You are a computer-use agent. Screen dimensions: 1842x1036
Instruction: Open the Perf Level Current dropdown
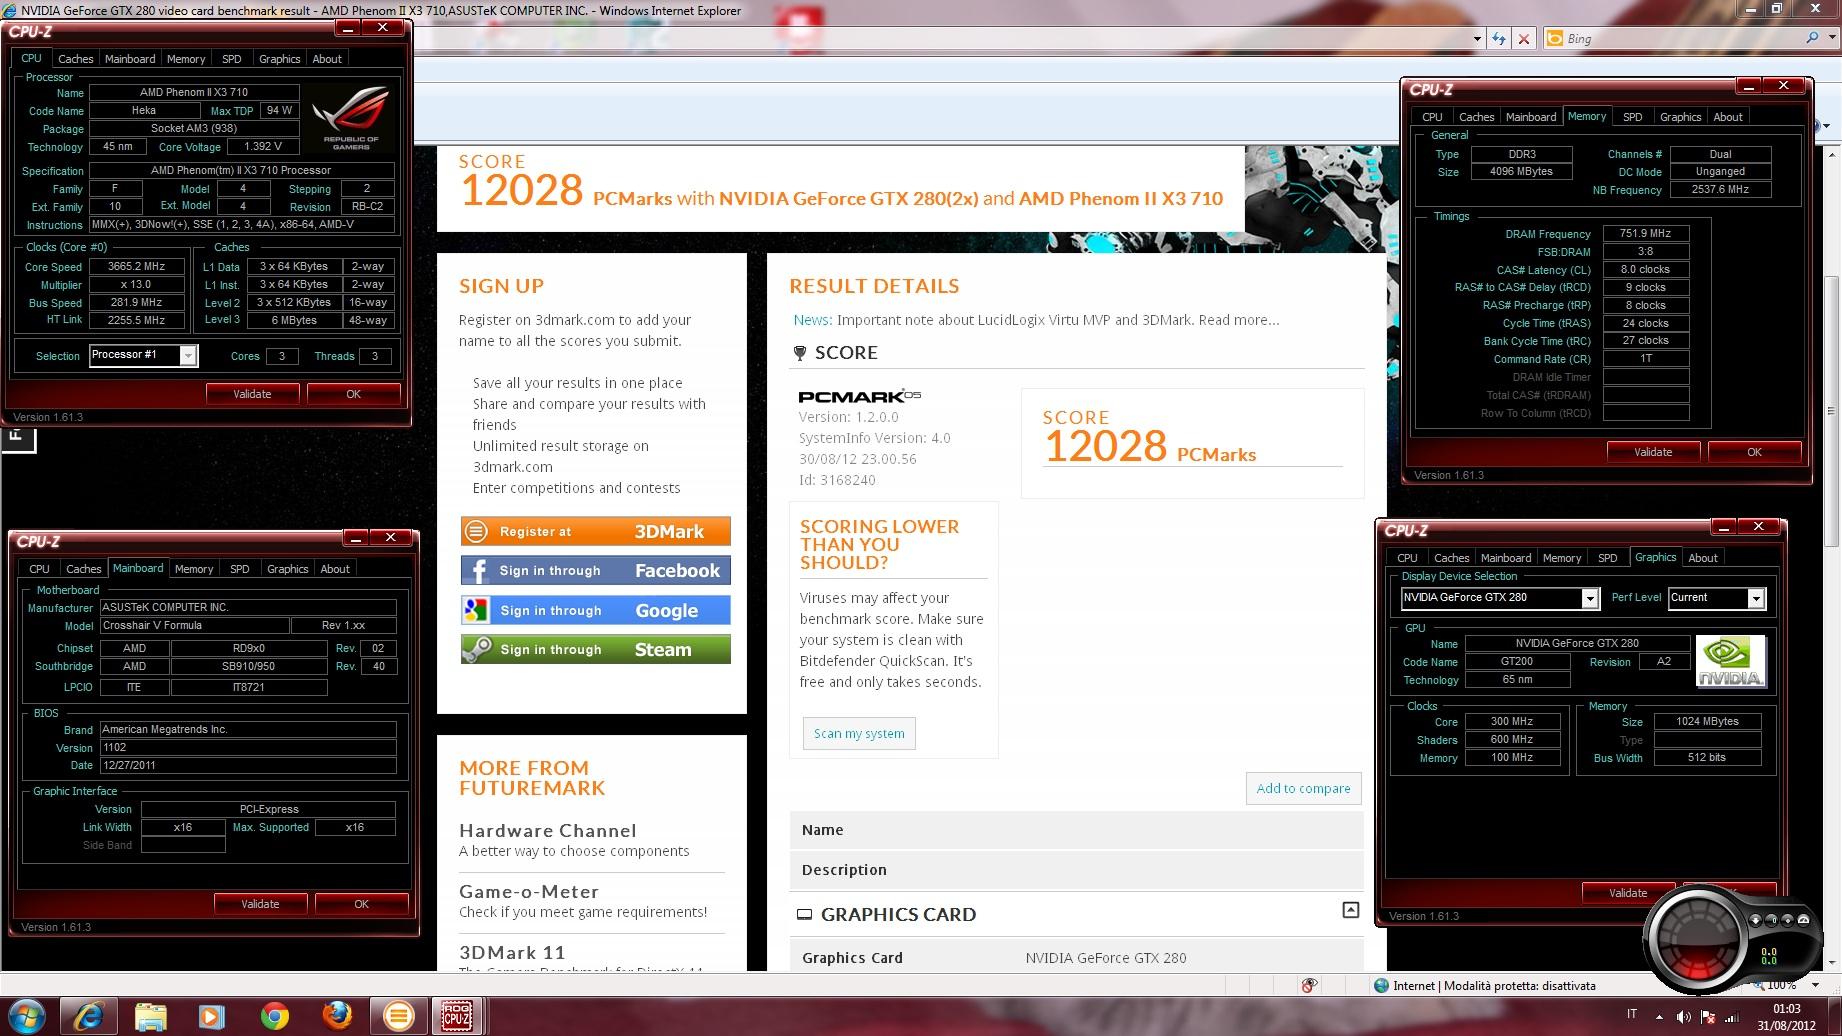(x=1755, y=598)
